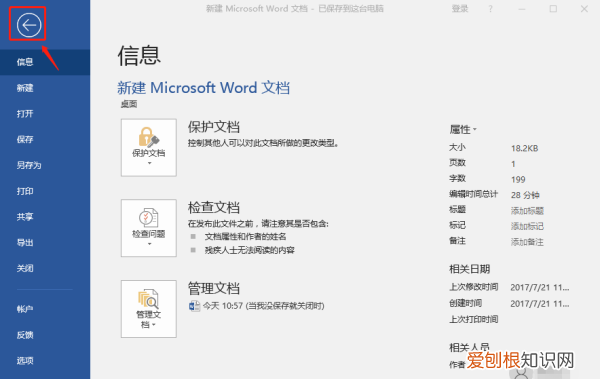
Task: Click the question mark help icon
Action: tap(491, 9)
